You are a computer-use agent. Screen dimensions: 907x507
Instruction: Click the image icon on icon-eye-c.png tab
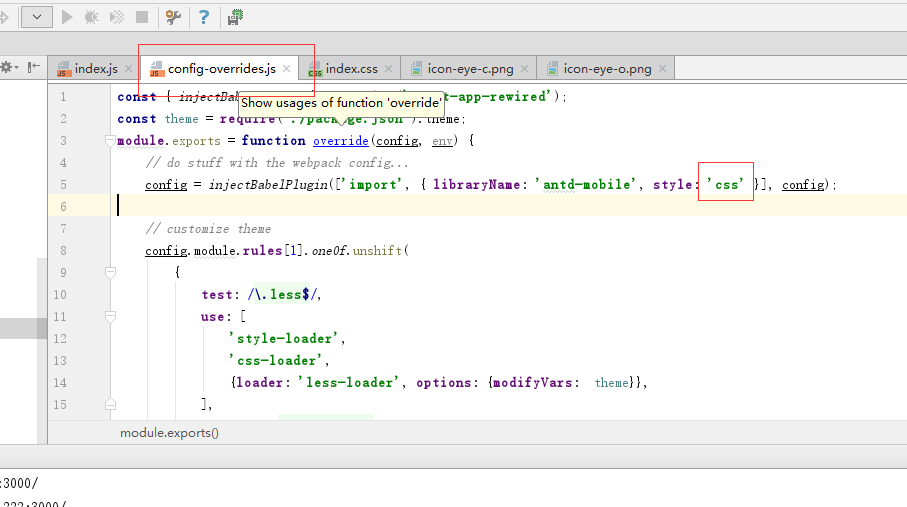pyautogui.click(x=416, y=69)
